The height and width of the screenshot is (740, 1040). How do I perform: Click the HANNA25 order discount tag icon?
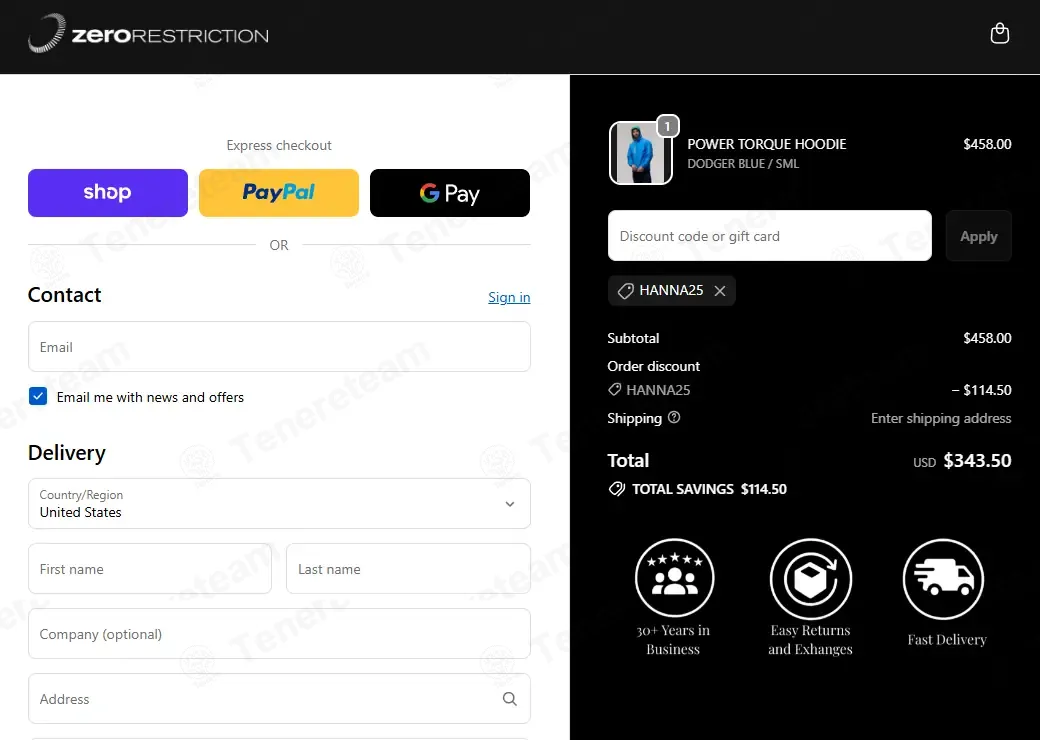coord(615,390)
